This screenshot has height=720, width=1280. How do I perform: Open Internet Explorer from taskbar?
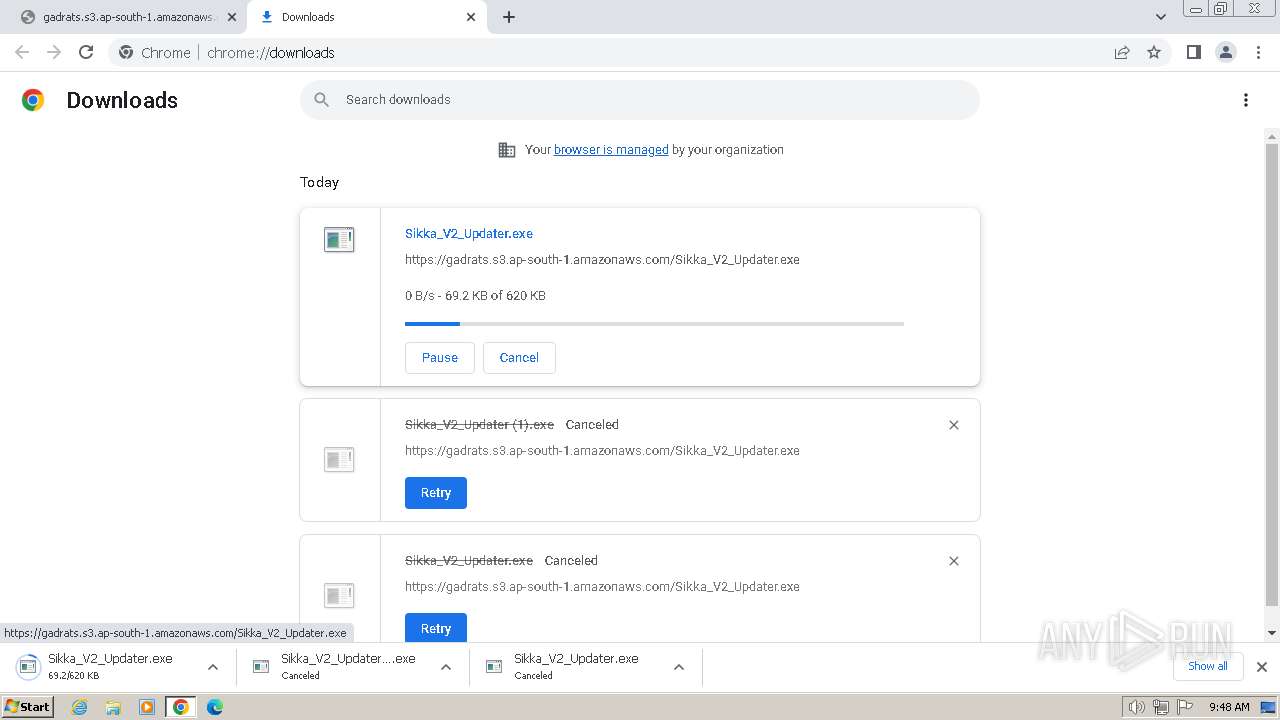coord(80,707)
